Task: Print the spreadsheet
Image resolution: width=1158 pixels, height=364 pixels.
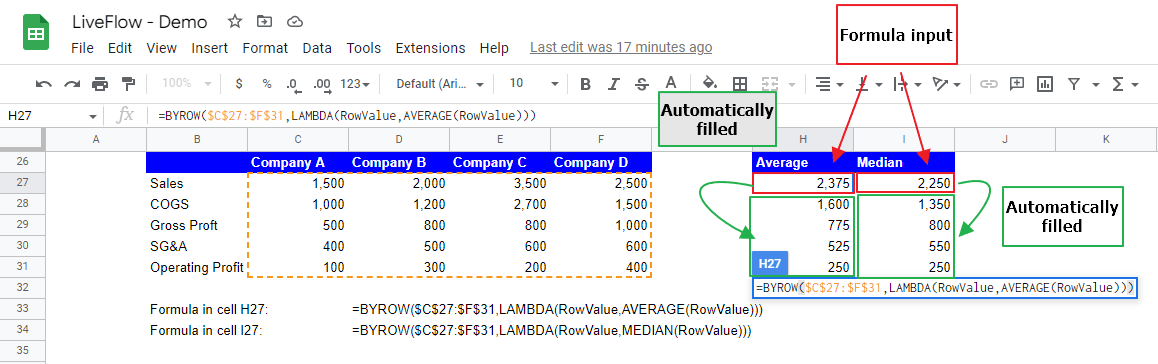Action: click(x=100, y=84)
